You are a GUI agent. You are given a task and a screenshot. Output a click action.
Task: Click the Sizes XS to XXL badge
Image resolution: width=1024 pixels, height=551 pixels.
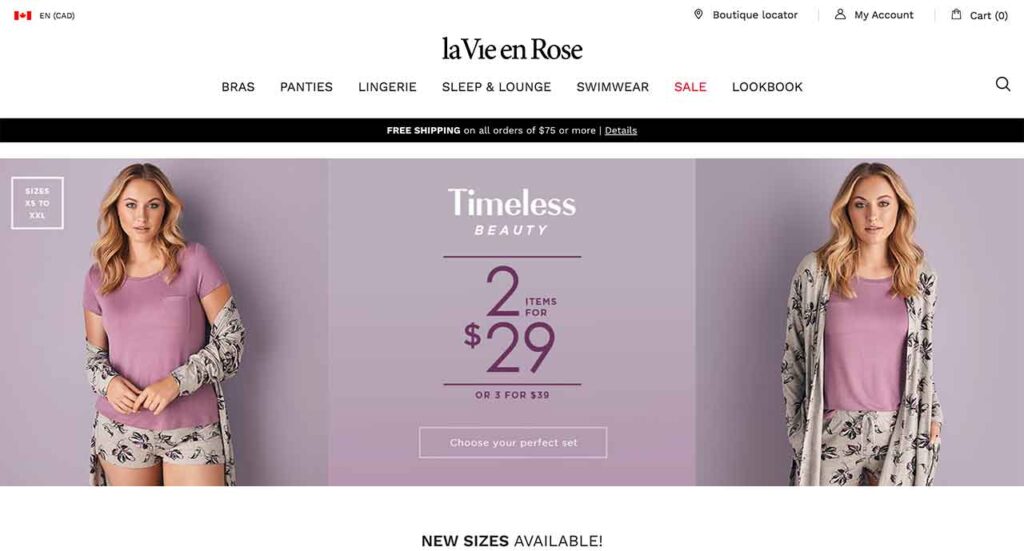(37, 203)
